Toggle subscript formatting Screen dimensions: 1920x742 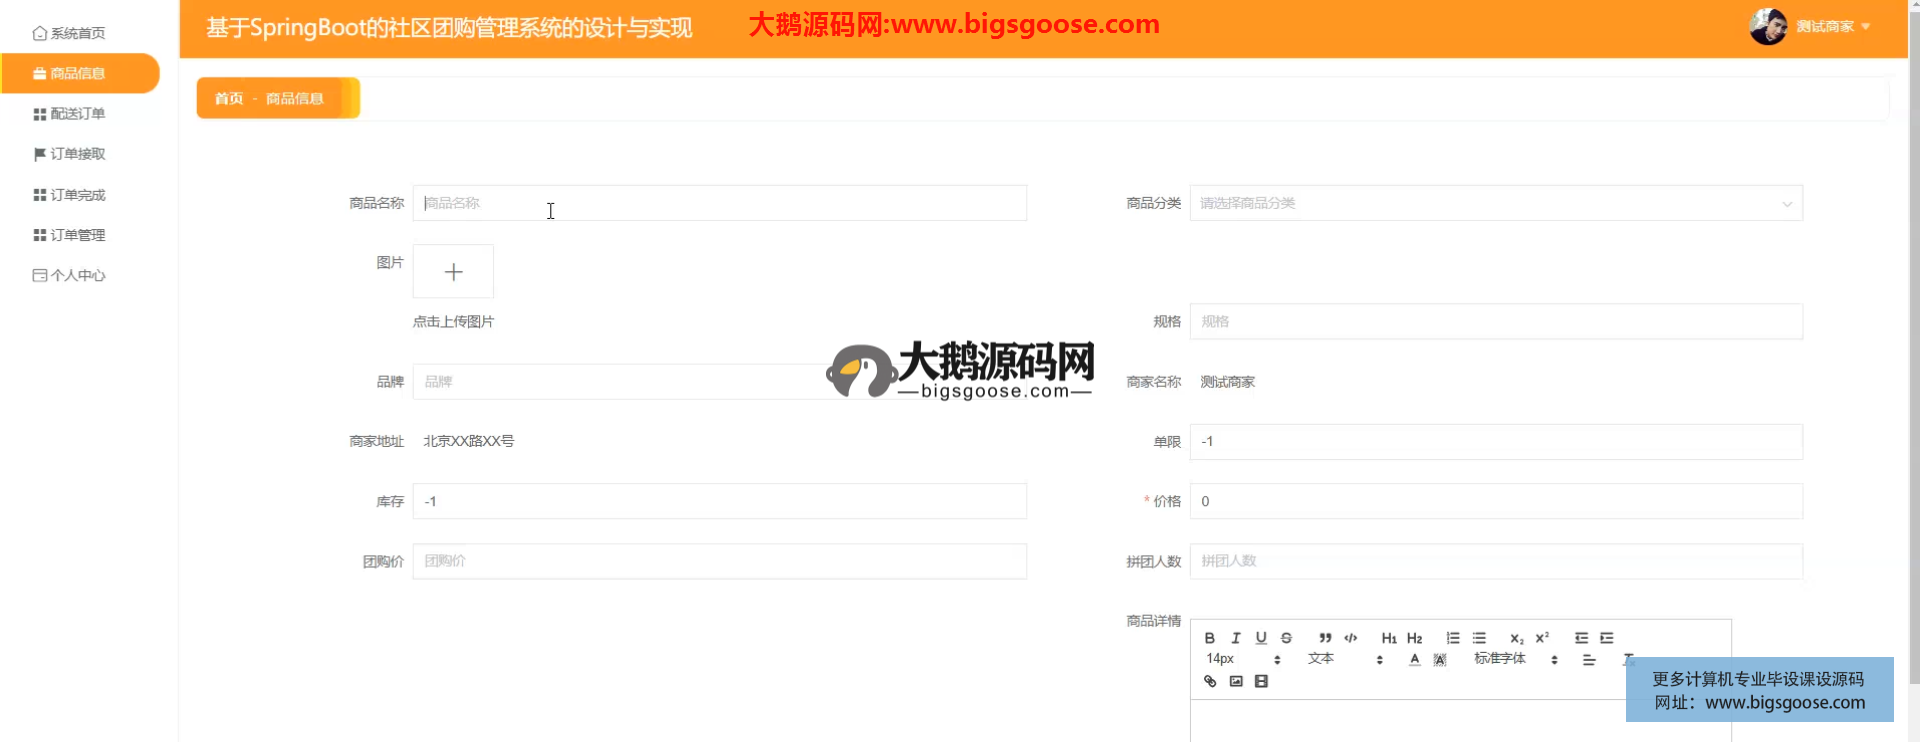pos(1516,638)
